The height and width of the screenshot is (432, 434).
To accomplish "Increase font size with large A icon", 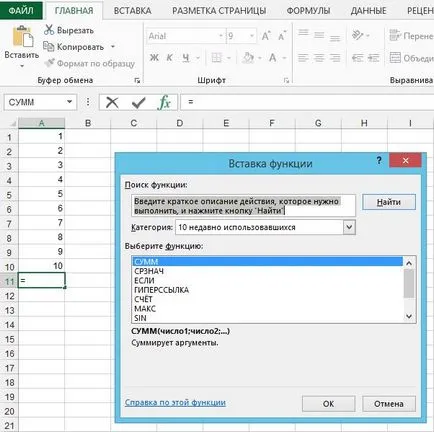I will pyautogui.click(x=266, y=36).
